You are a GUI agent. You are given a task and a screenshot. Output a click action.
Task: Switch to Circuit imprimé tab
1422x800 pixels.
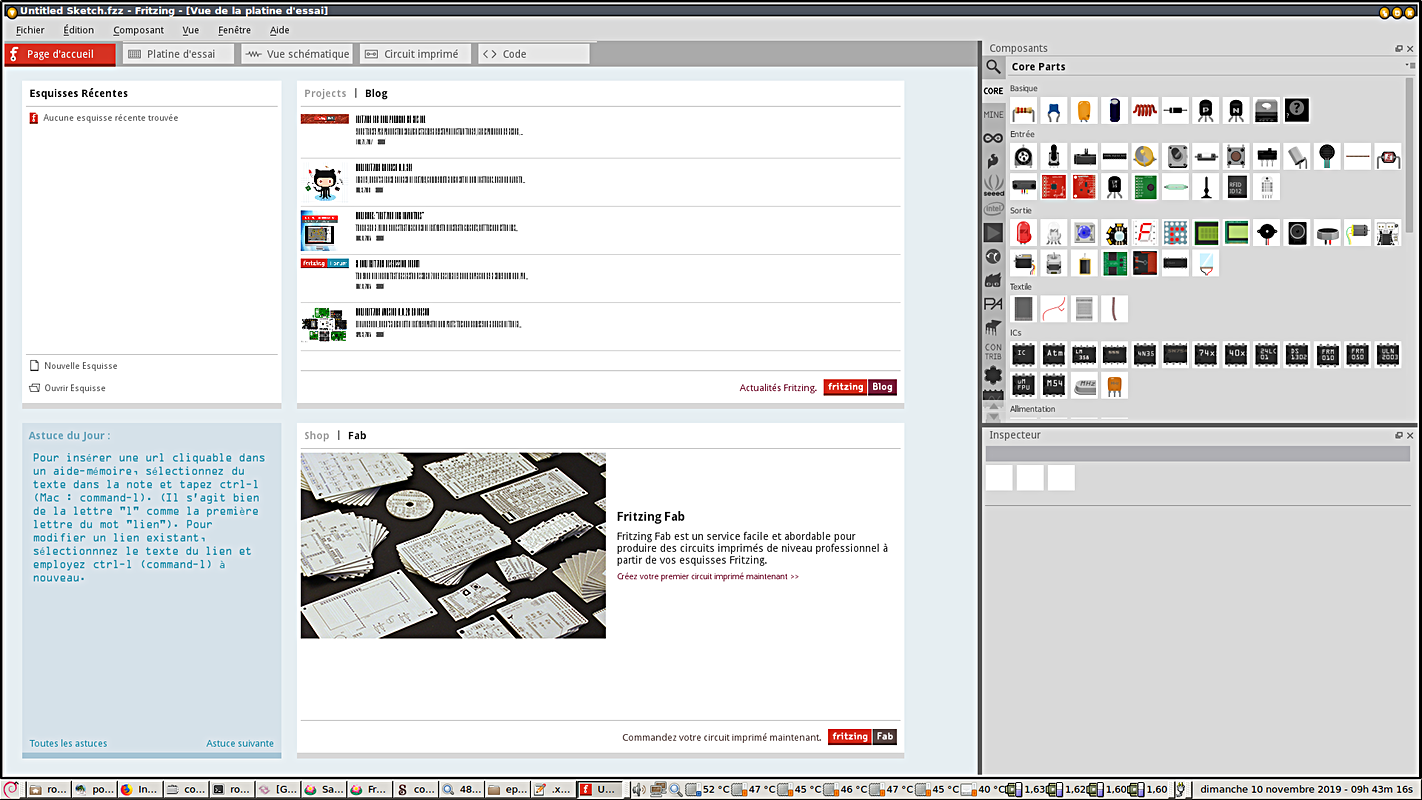(x=415, y=54)
